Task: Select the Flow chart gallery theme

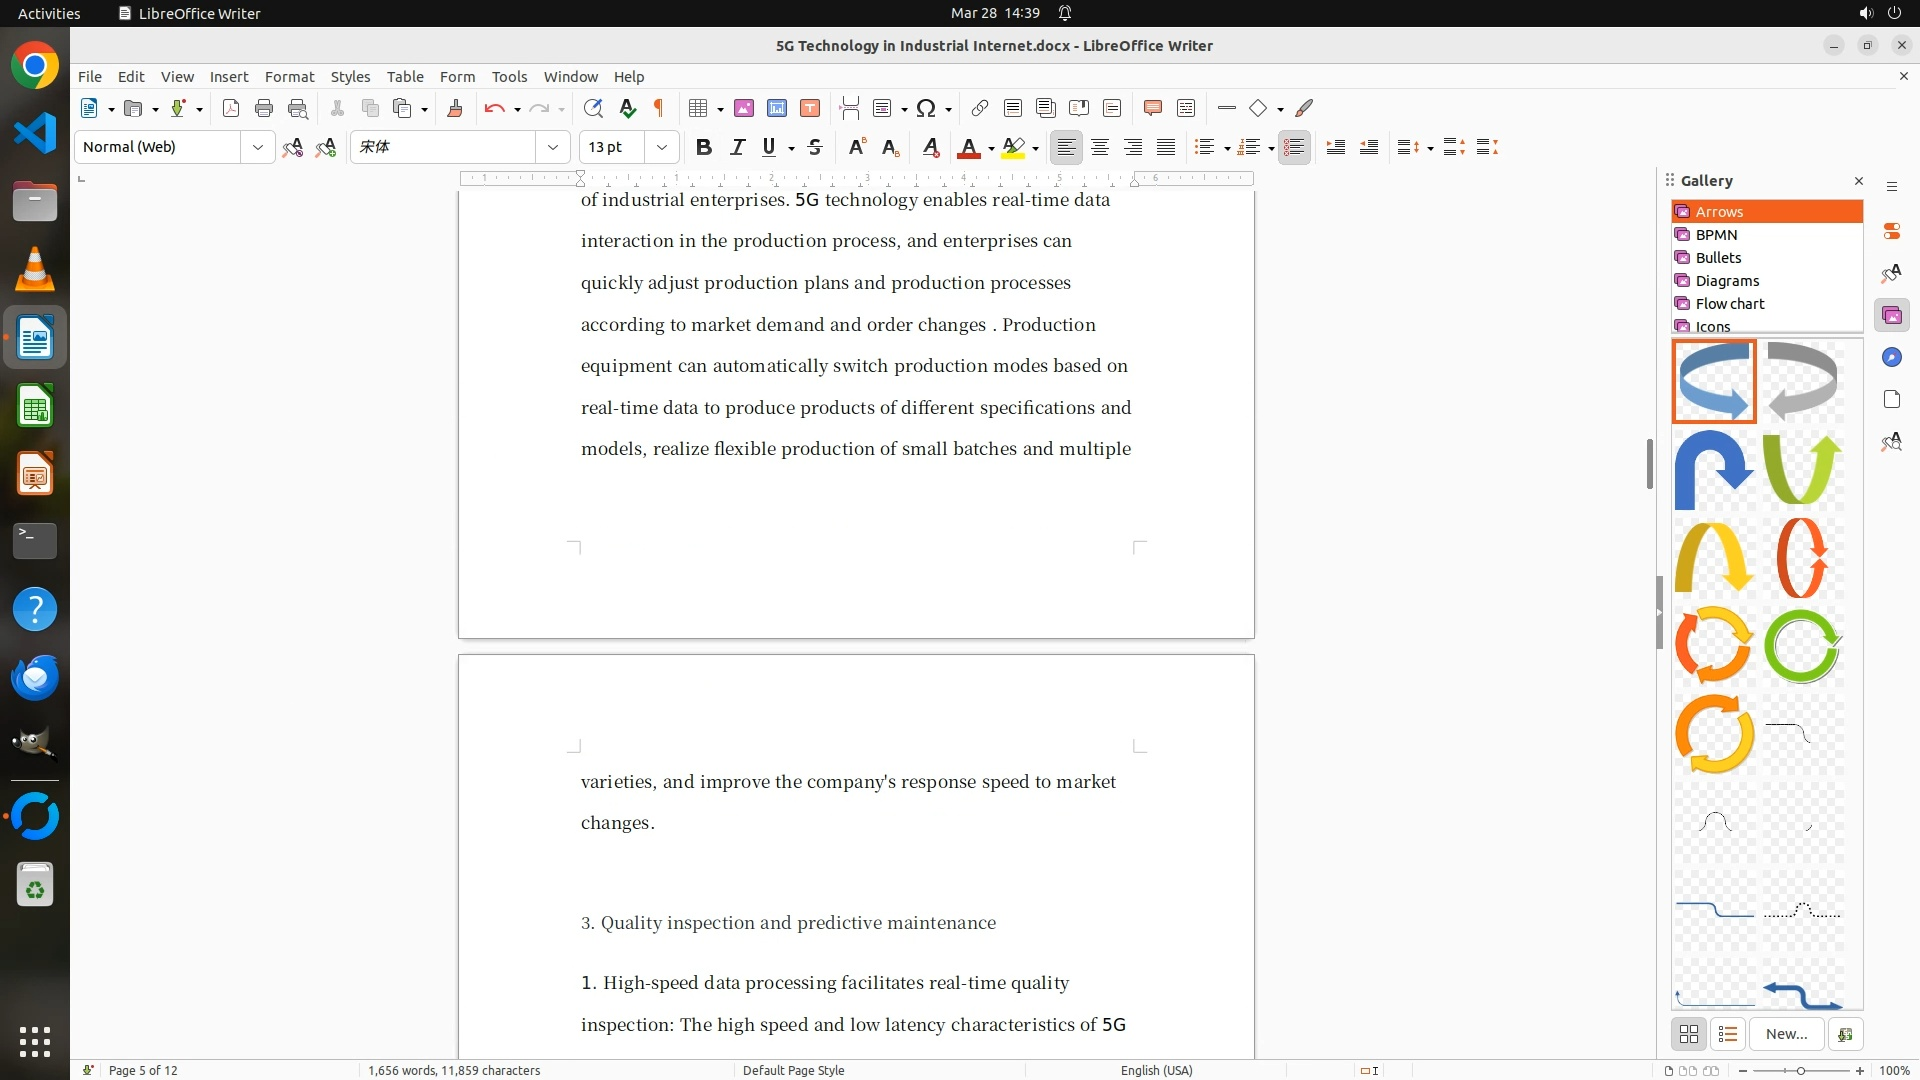Action: point(1729,303)
